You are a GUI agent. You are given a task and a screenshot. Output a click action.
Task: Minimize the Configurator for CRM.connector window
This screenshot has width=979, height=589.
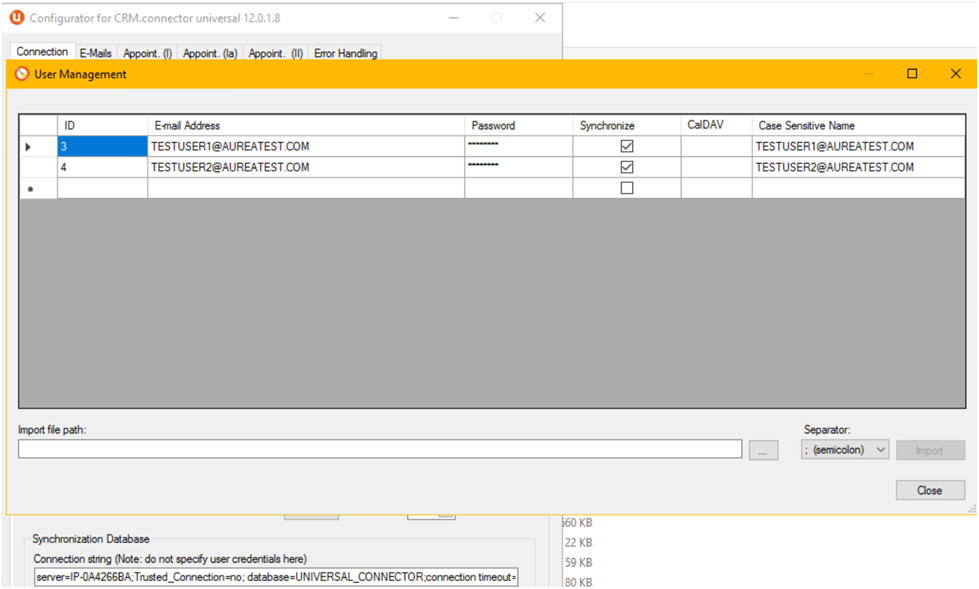pyautogui.click(x=454, y=17)
